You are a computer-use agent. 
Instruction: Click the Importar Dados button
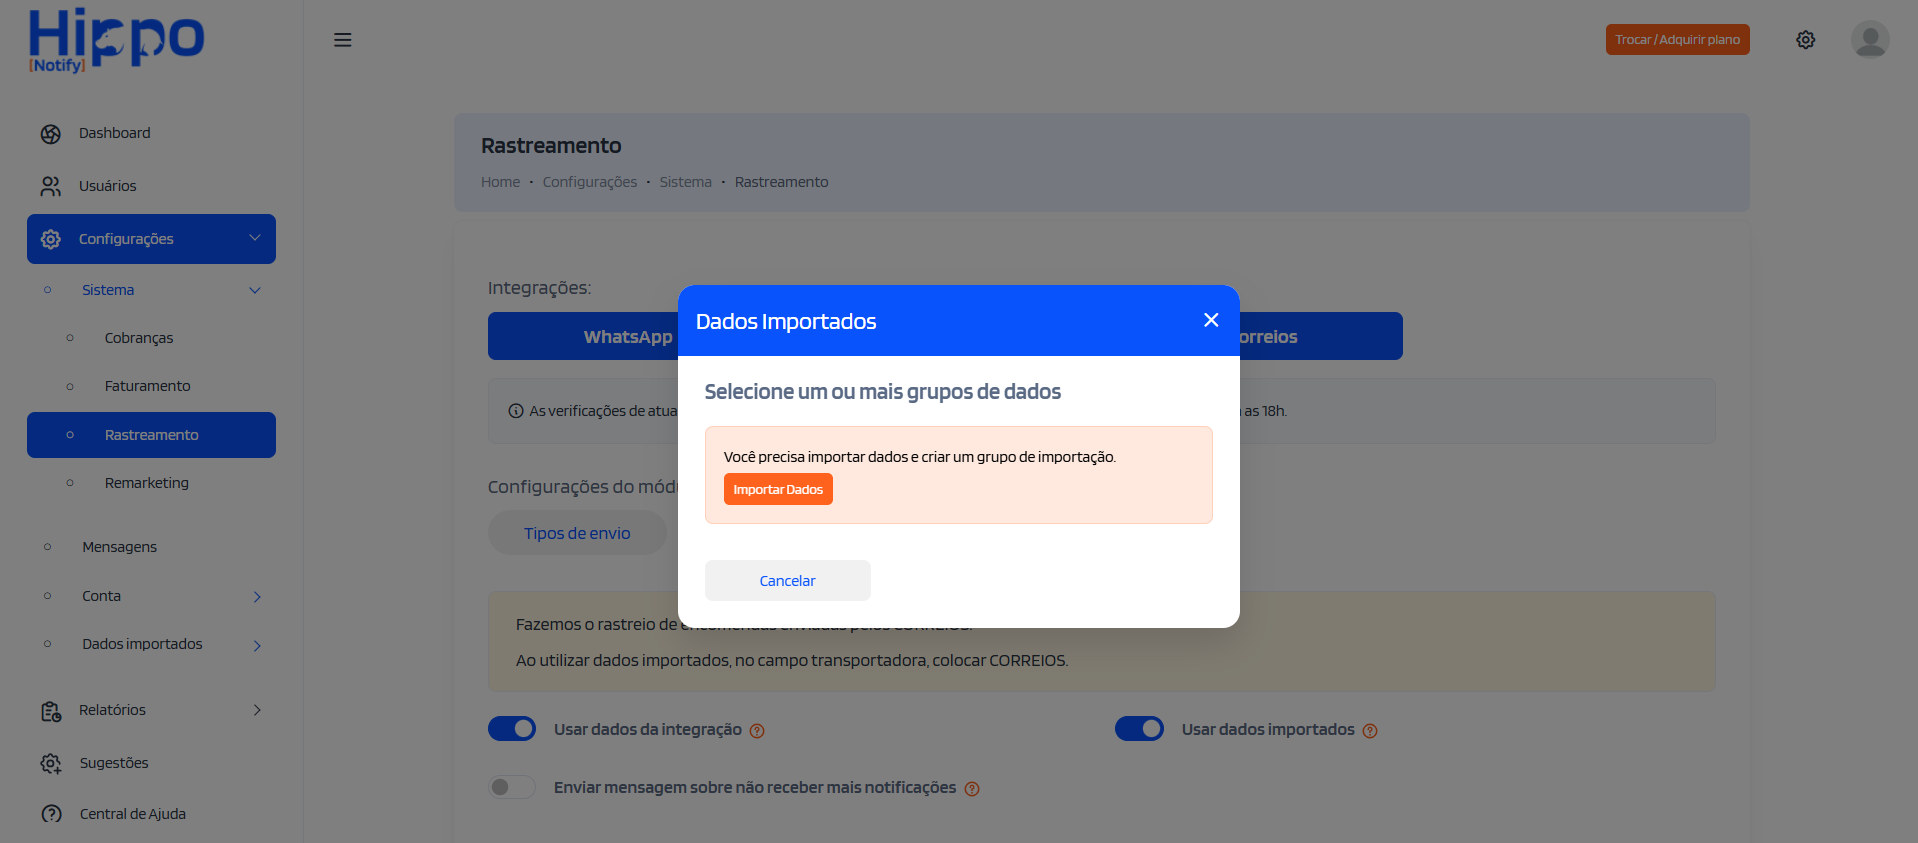[x=778, y=489]
